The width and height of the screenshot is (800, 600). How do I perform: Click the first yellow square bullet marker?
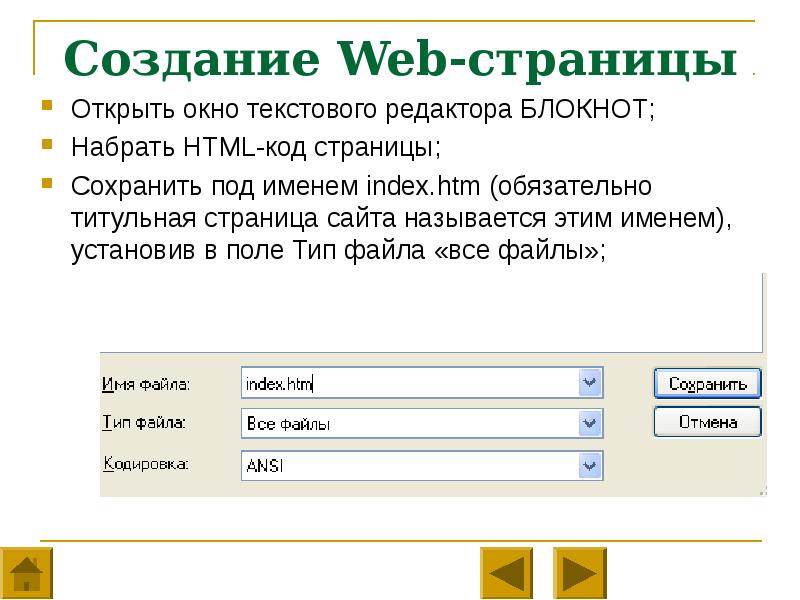(x=48, y=105)
